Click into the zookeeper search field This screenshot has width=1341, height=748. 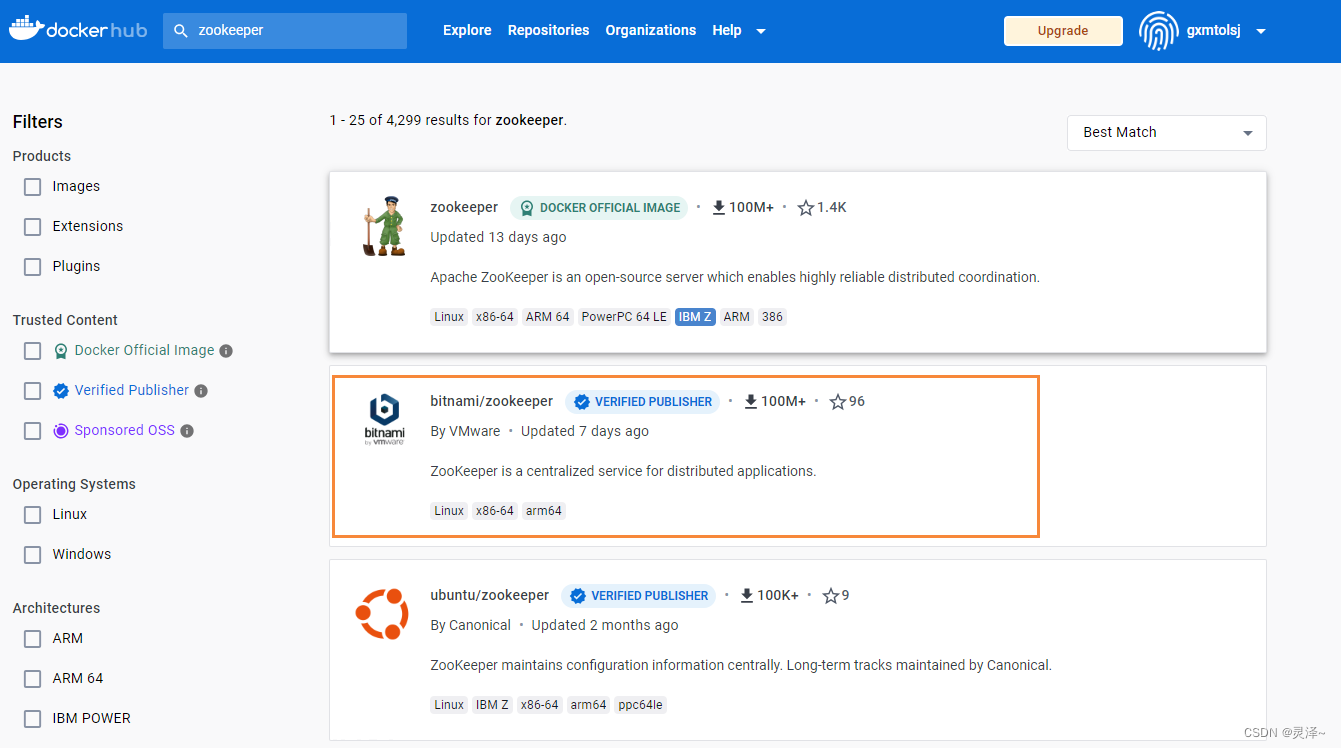pyautogui.click(x=285, y=31)
